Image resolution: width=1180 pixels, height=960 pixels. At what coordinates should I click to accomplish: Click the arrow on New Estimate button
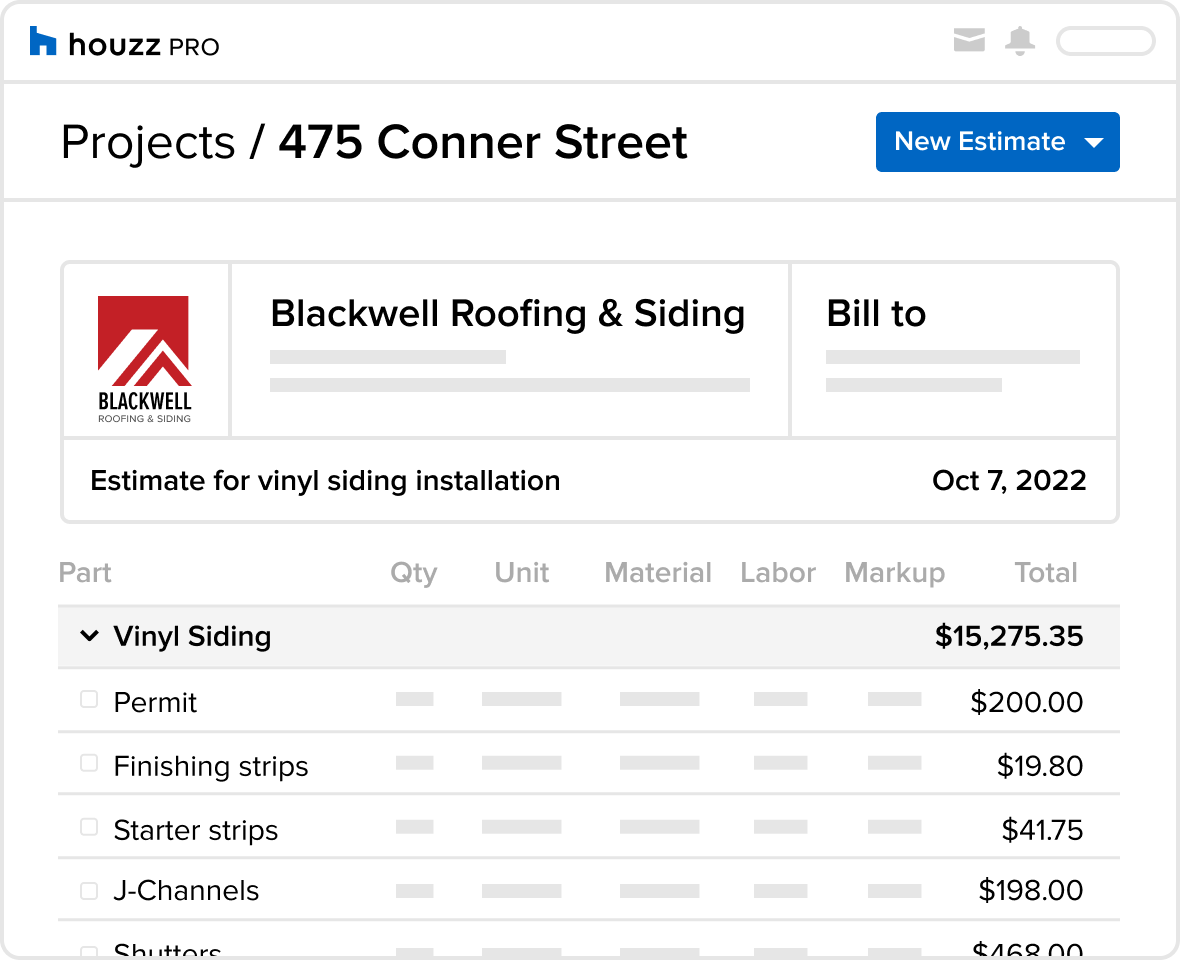1094,142
